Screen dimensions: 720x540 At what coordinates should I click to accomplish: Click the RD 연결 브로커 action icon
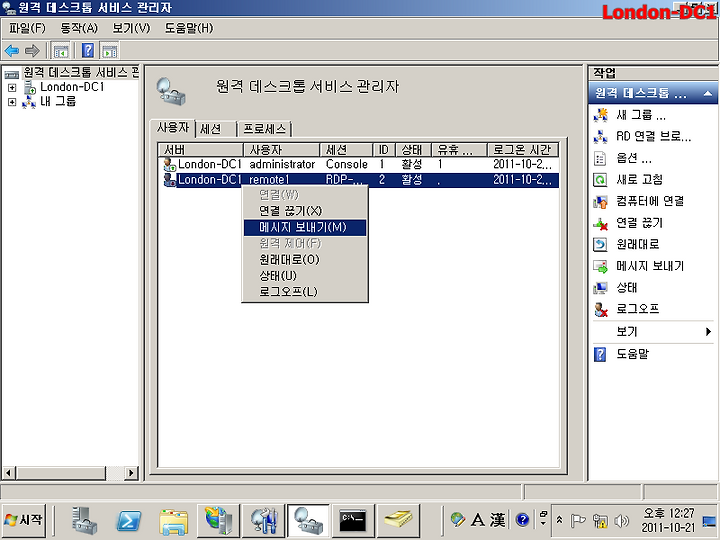[601, 136]
